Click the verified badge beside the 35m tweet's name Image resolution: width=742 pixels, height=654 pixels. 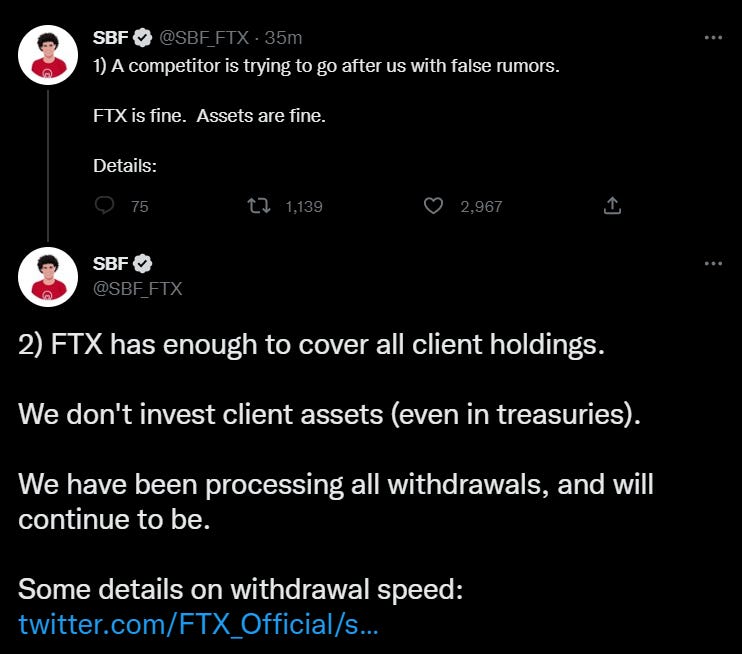(143, 38)
